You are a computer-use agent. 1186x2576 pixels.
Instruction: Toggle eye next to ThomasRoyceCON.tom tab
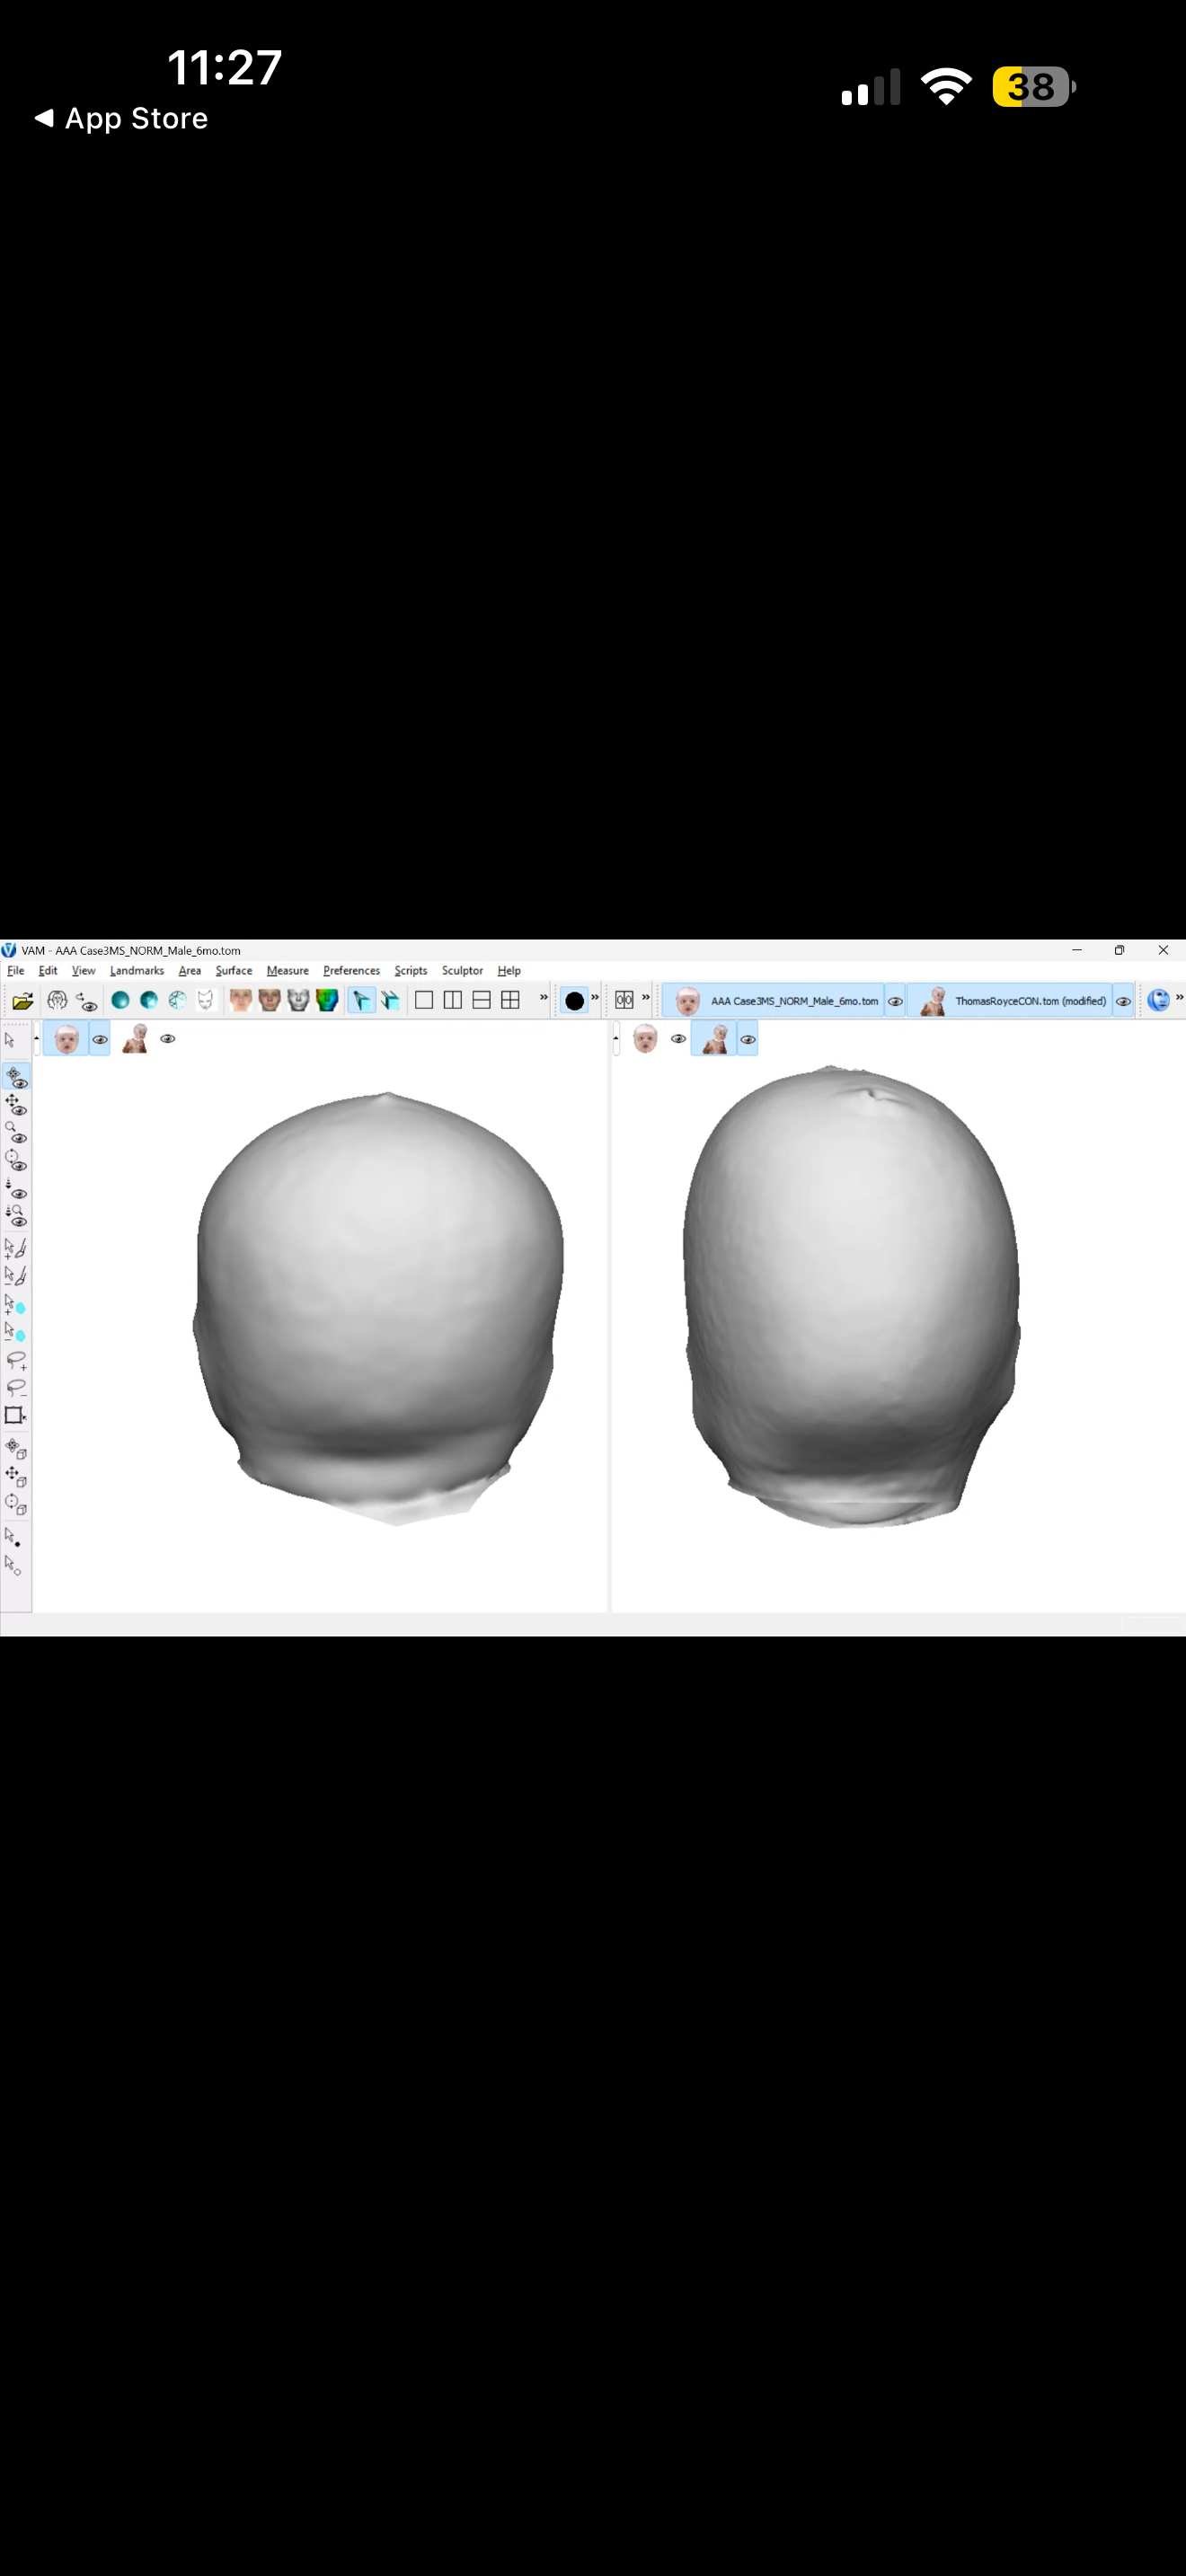[x=1123, y=1001]
